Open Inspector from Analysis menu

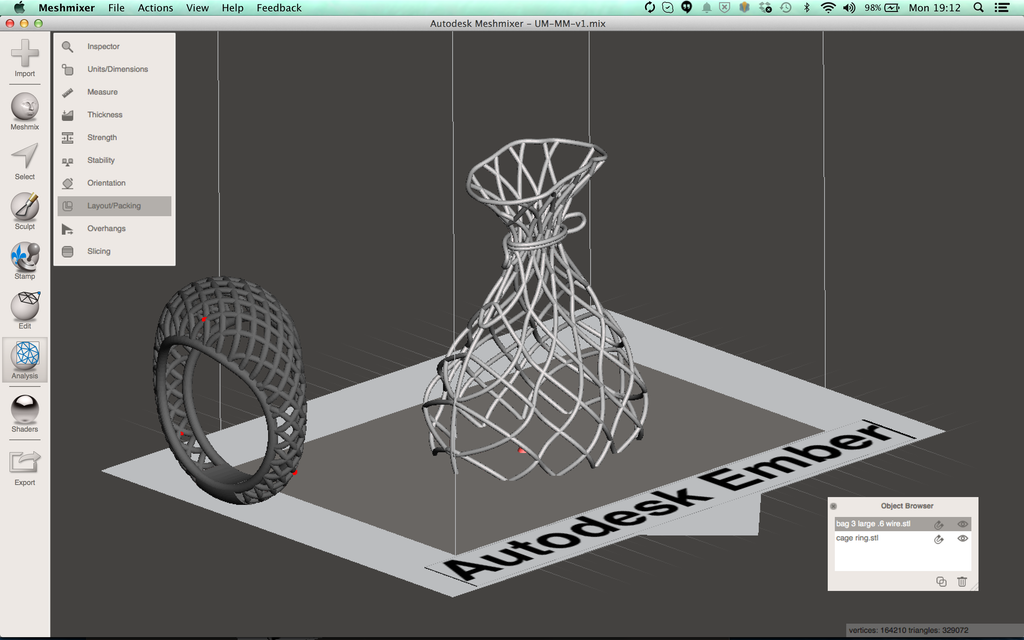[x=114, y=46]
